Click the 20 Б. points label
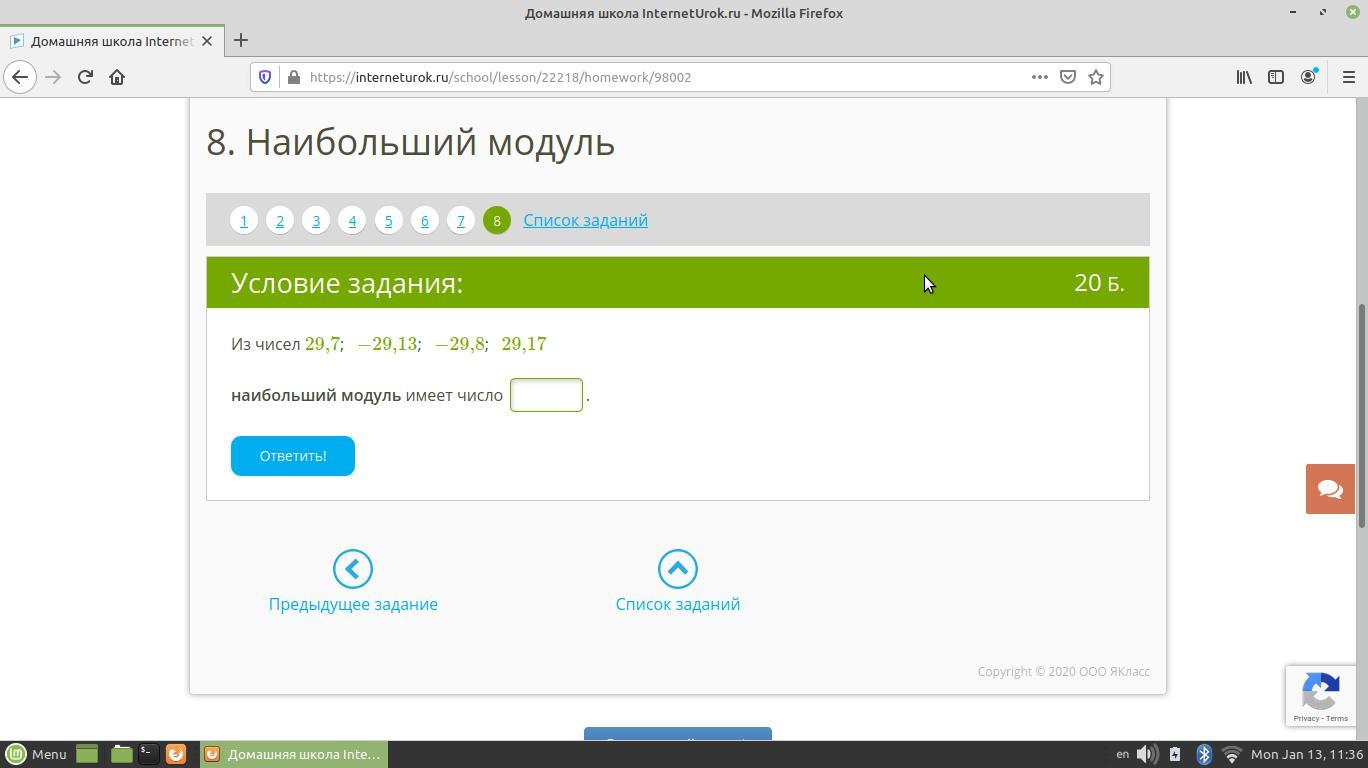The width and height of the screenshot is (1368, 768). point(1099,283)
